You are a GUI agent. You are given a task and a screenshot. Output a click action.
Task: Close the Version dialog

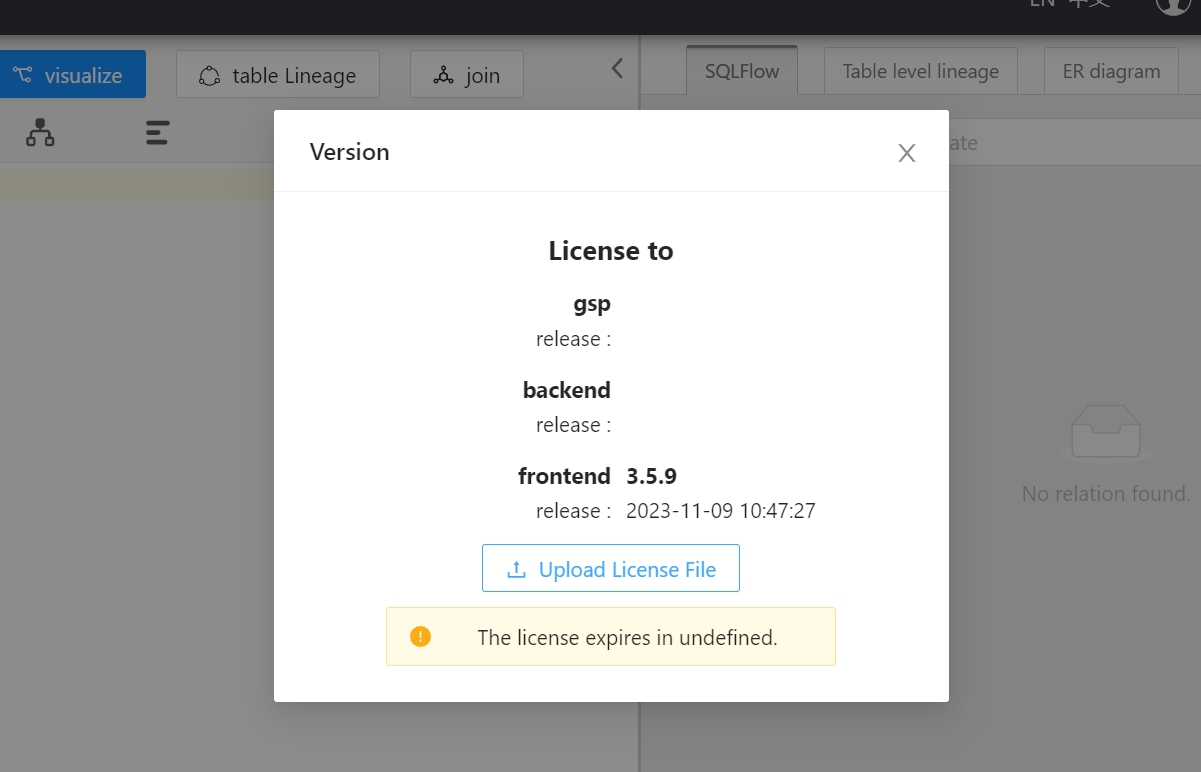point(906,153)
